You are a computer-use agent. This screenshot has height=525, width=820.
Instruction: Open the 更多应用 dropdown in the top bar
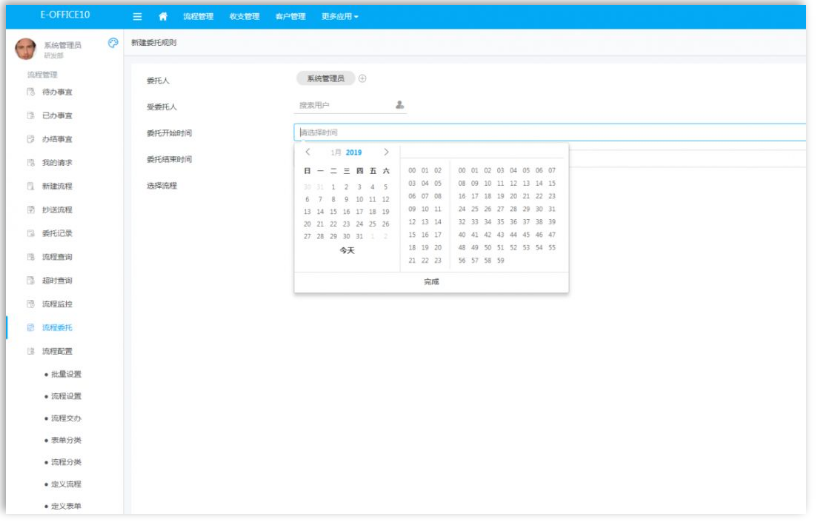[340, 17]
